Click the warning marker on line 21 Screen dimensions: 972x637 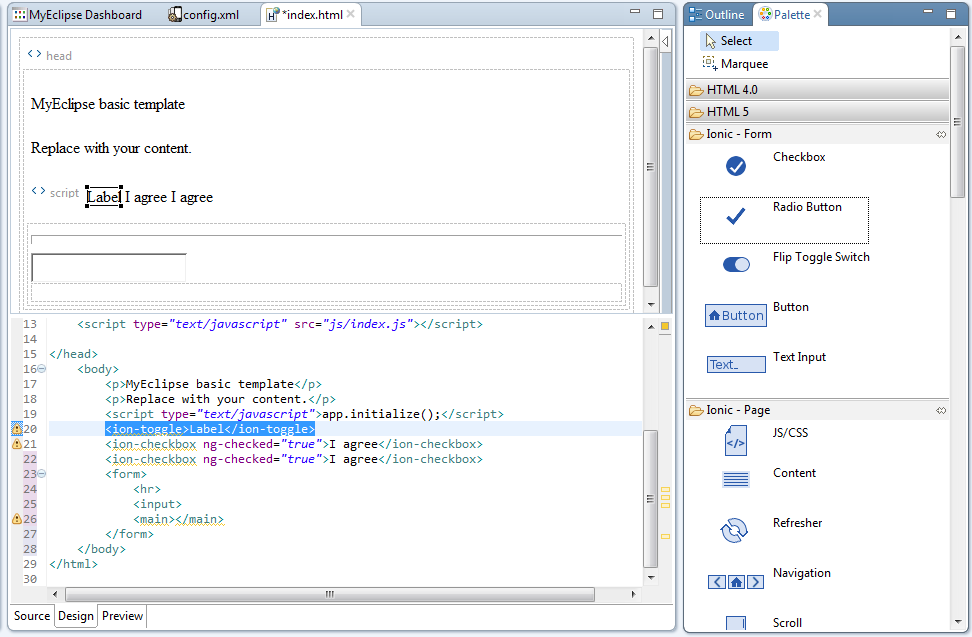pyautogui.click(x=17, y=444)
